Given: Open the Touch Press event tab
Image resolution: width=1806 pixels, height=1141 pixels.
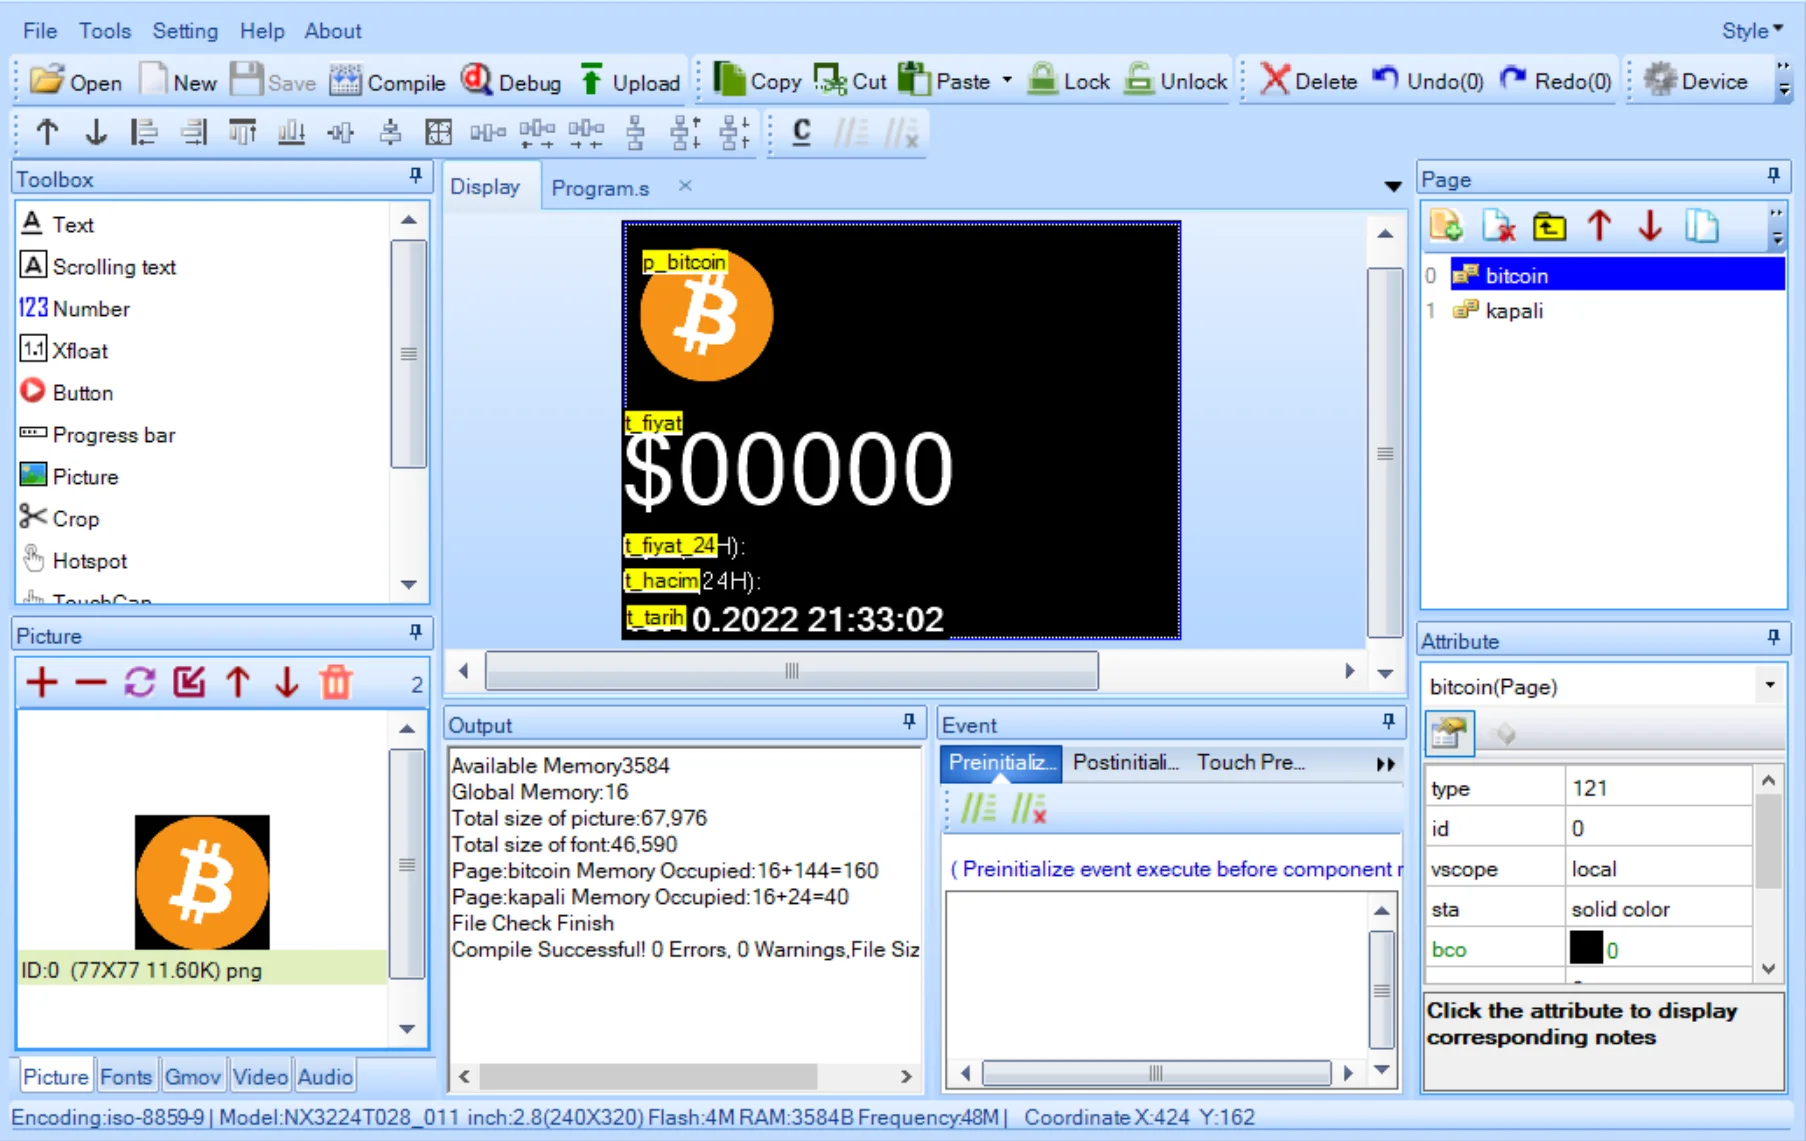Looking at the screenshot, I should point(1251,763).
